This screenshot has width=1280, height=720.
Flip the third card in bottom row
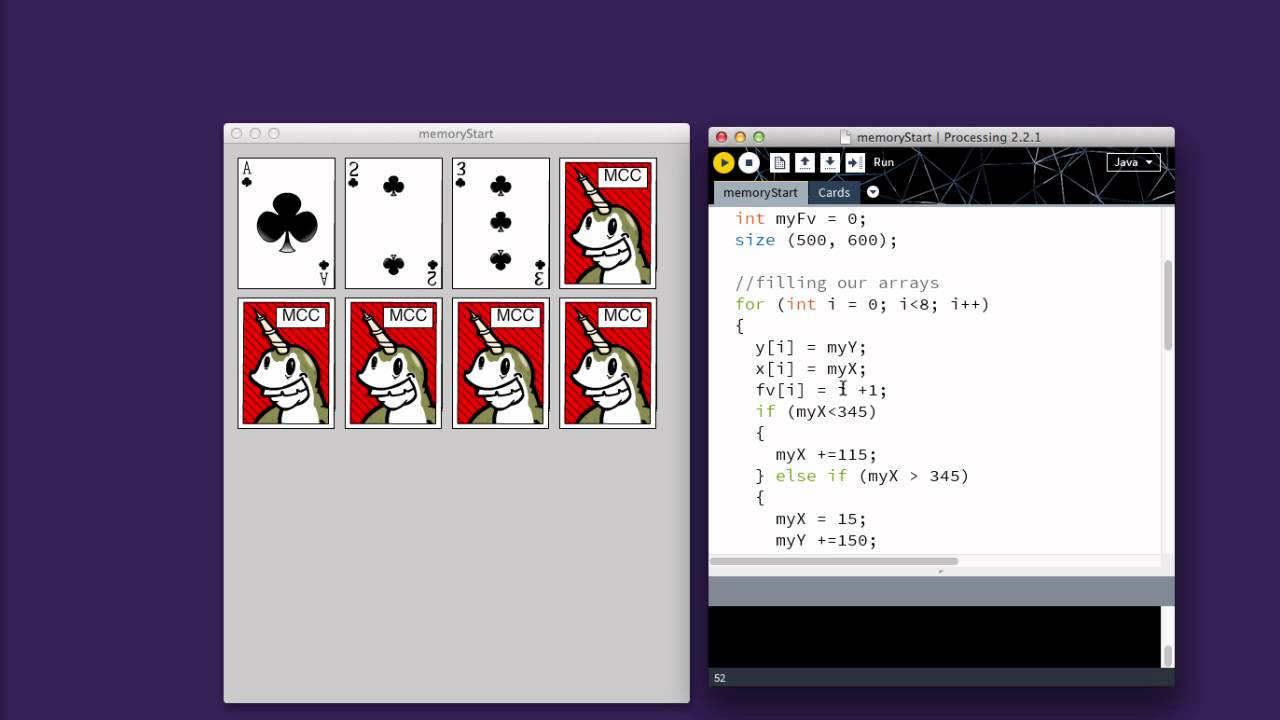point(501,363)
